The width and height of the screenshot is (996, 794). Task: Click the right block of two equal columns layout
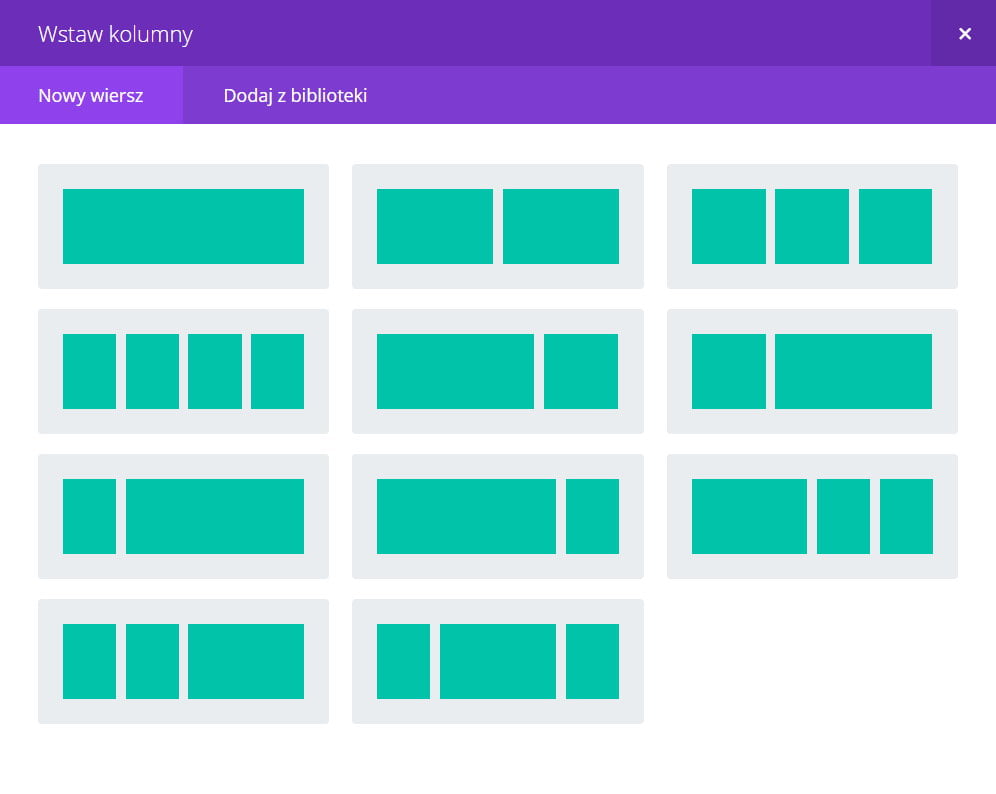point(560,226)
